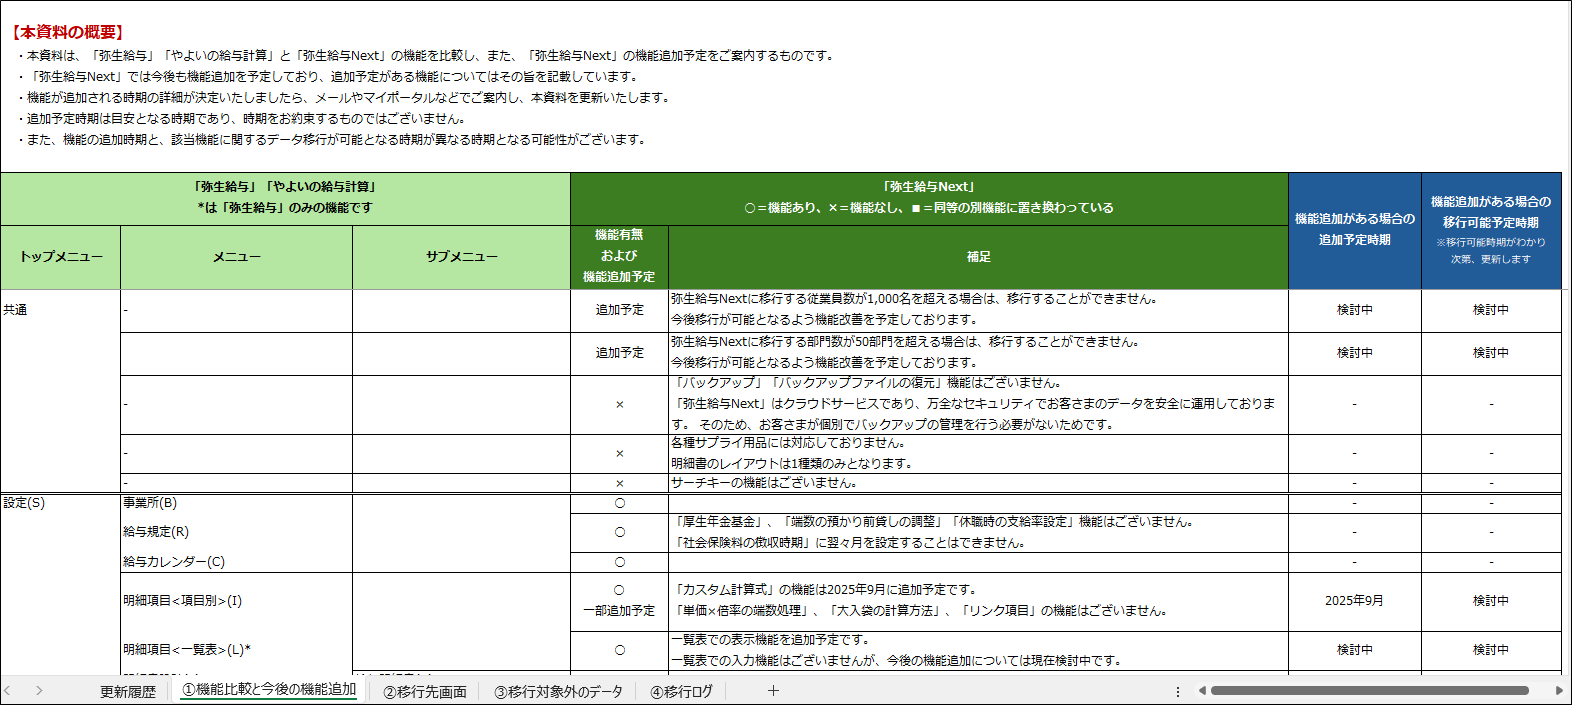This screenshot has width=1572, height=705.
Task: Select the 給与規定(R) menu text
Action: click(156, 532)
